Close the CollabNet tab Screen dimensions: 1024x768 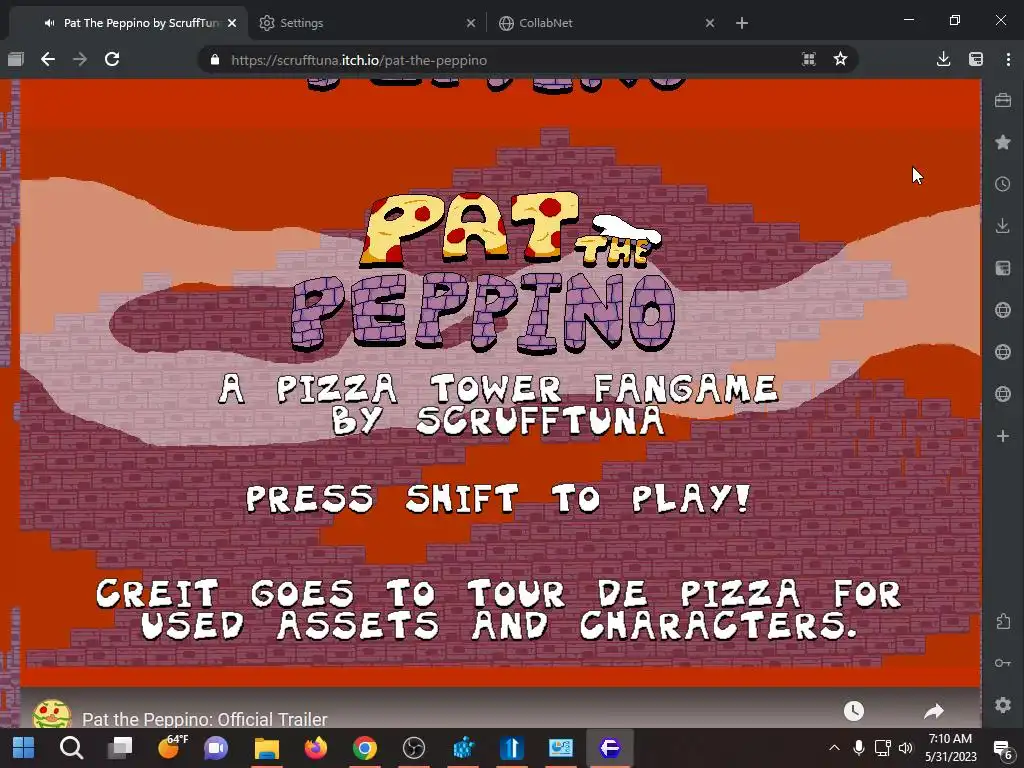tap(710, 23)
